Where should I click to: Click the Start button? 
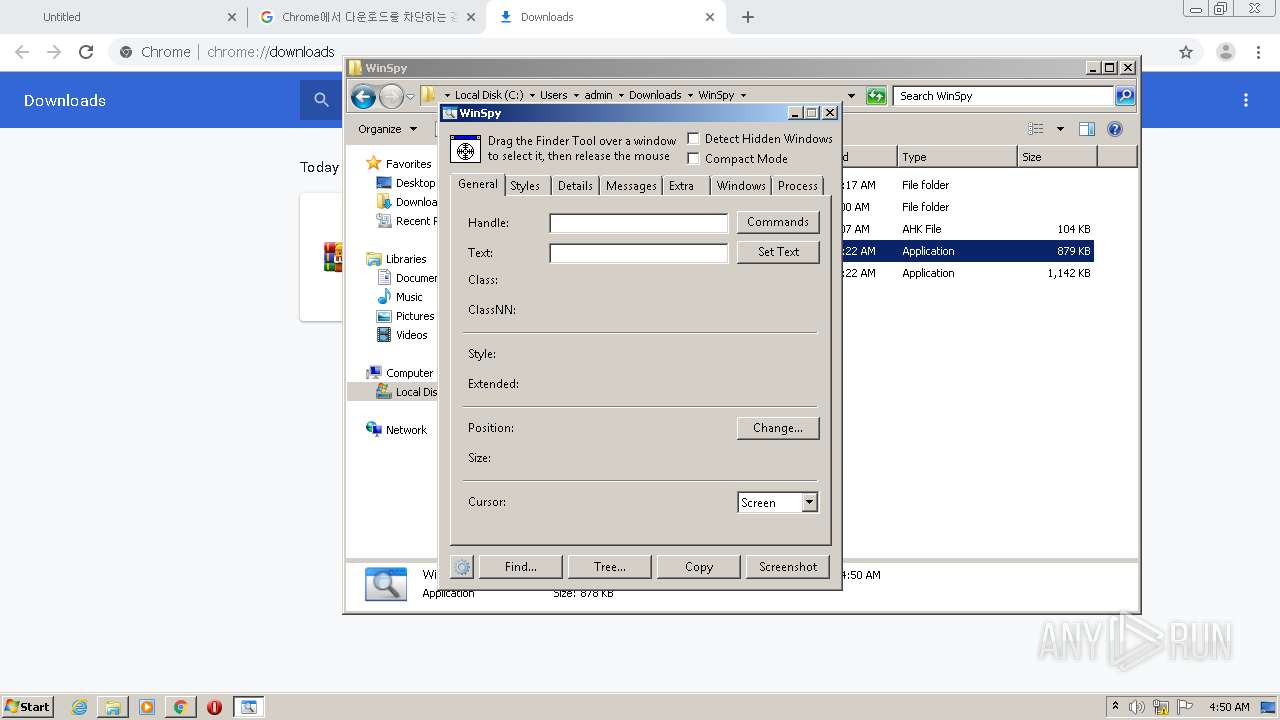click(x=27, y=707)
